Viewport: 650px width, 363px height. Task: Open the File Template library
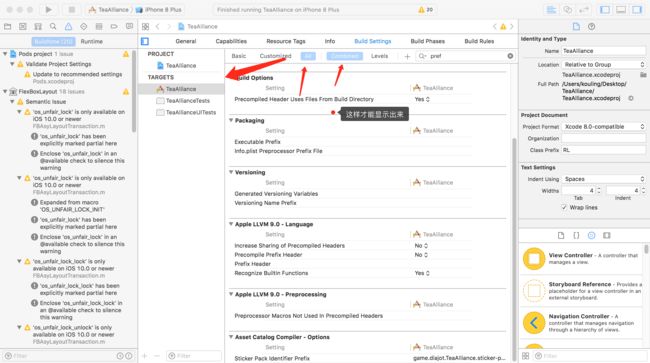(561, 235)
